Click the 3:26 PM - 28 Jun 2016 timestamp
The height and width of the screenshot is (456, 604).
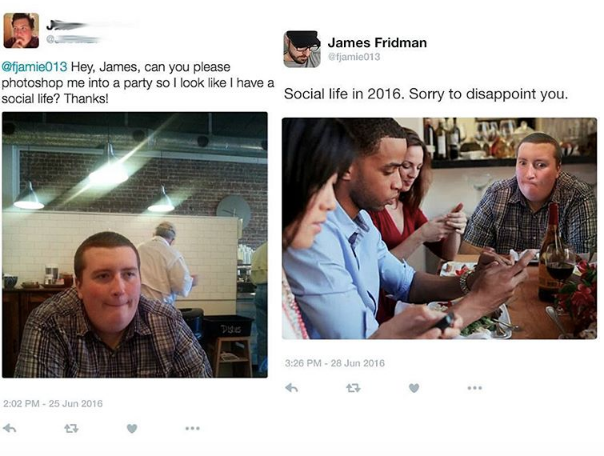click(x=335, y=363)
